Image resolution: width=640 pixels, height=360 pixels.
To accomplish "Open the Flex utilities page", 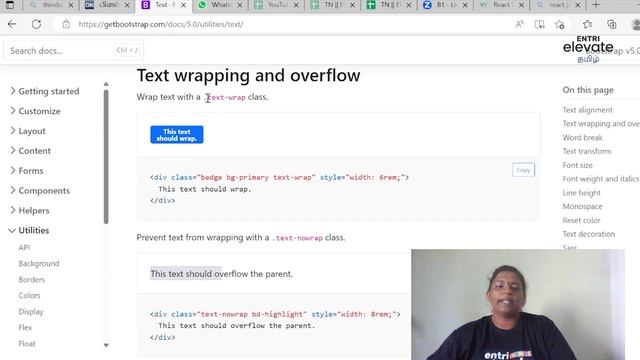I will [x=25, y=327].
